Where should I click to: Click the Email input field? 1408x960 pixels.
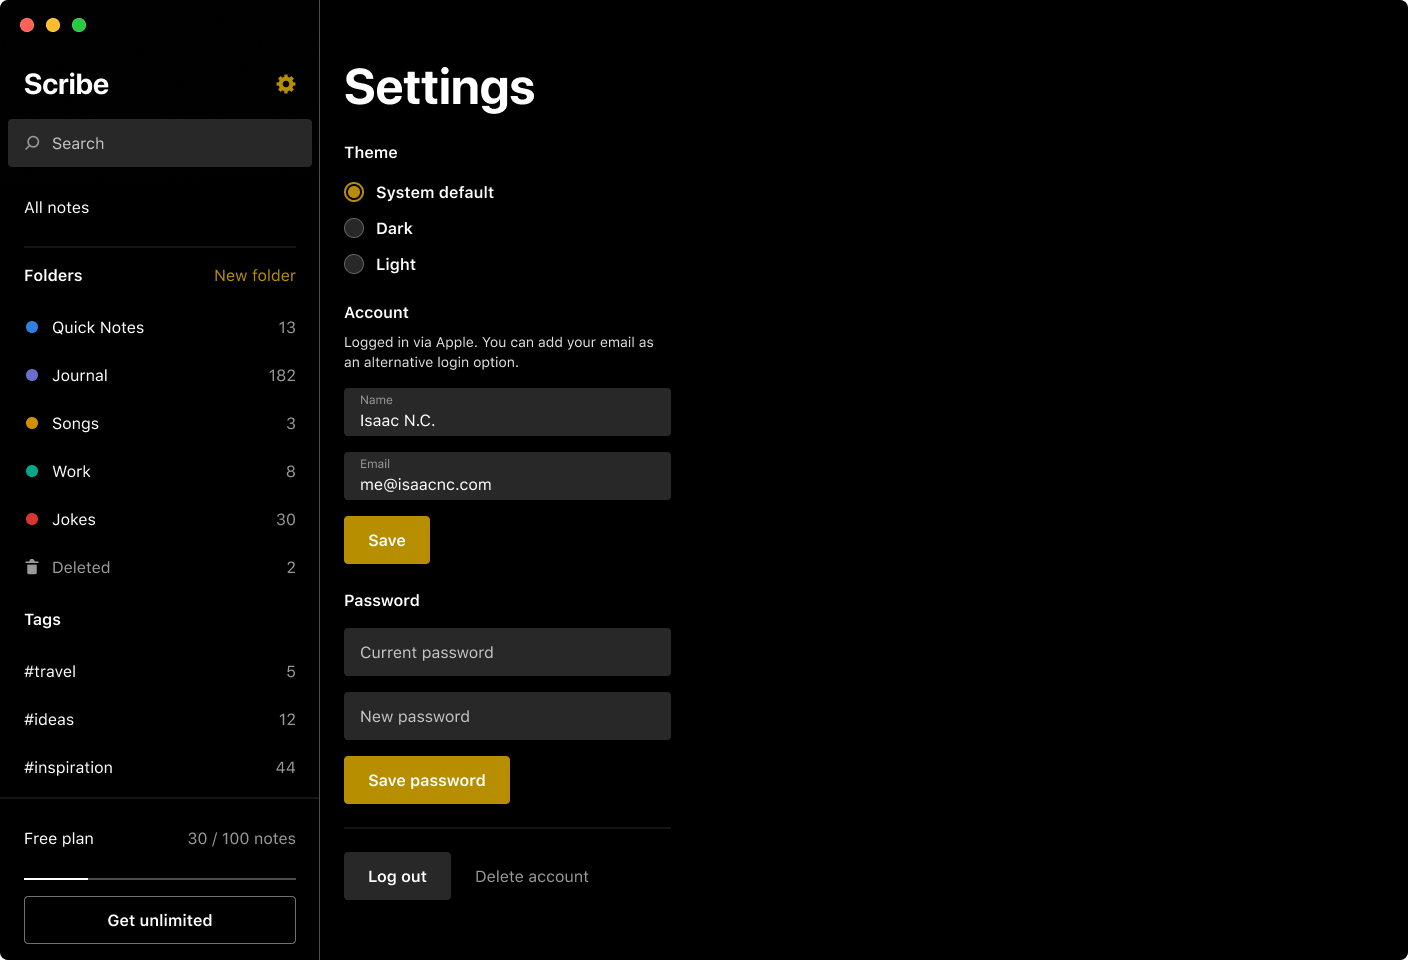pos(507,476)
